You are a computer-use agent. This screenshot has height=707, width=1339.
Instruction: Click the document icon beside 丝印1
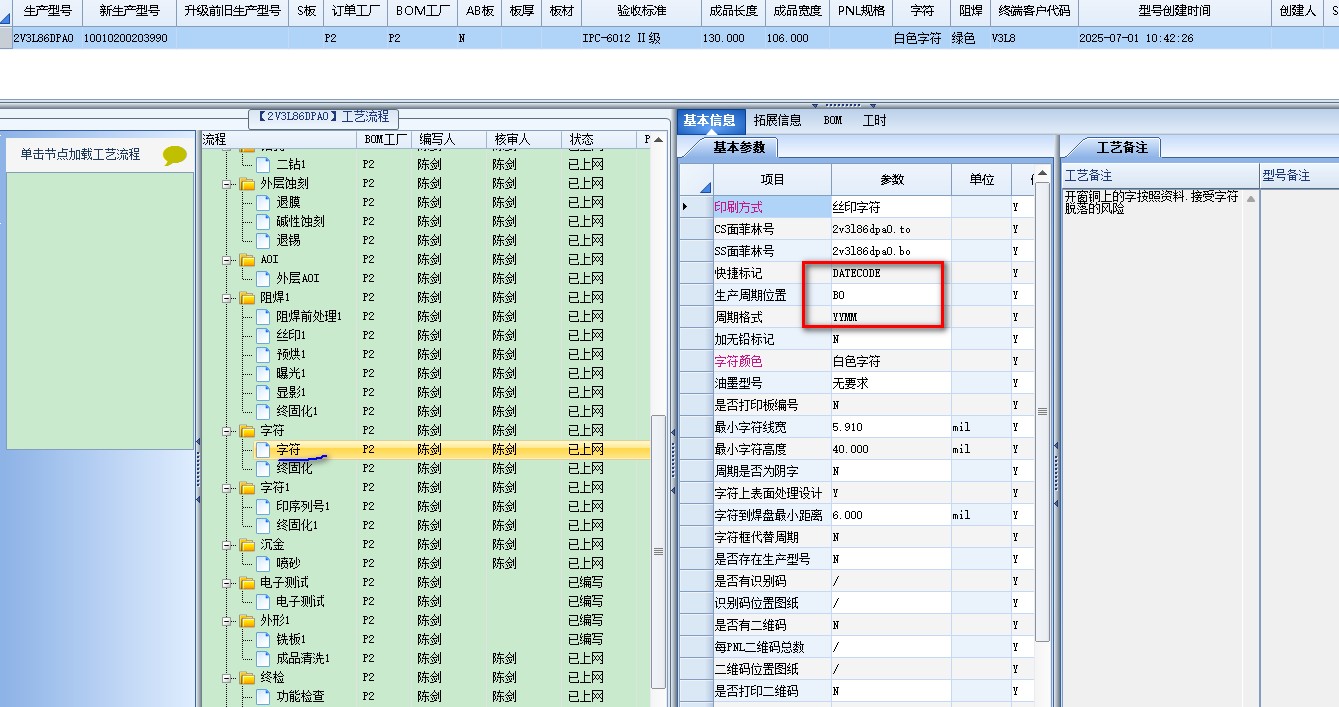pos(263,335)
